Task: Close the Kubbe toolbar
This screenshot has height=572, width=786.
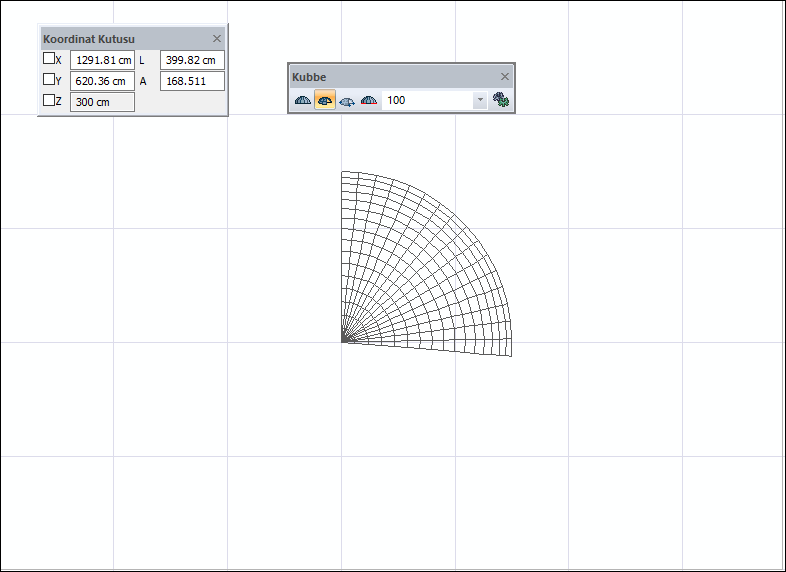Action: (x=505, y=77)
